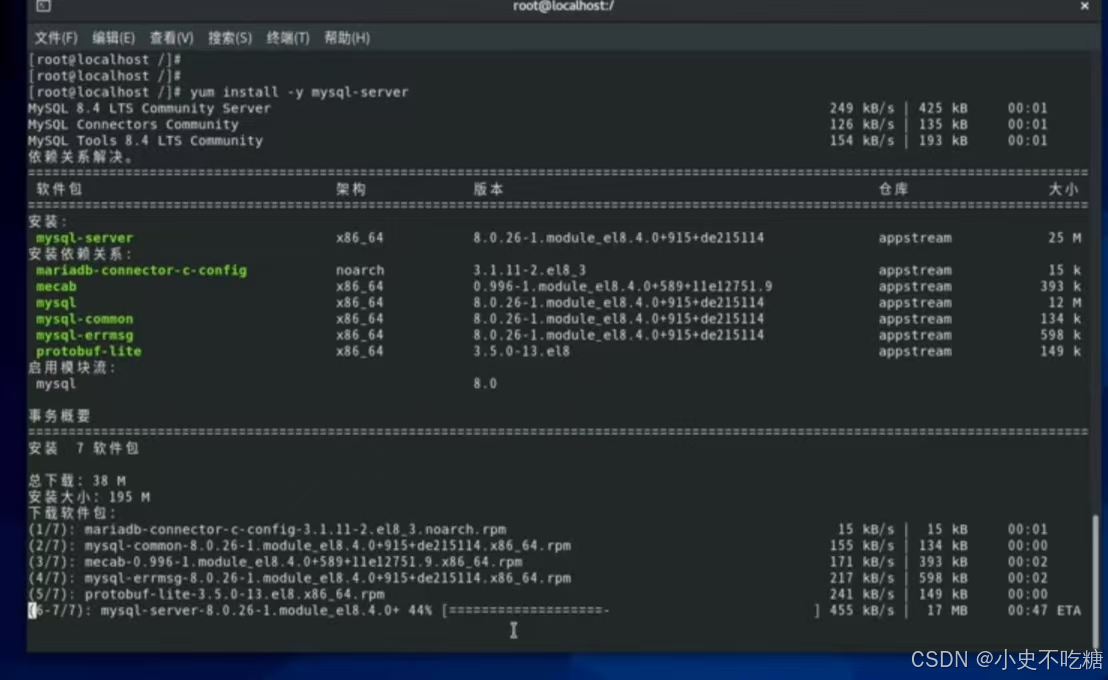
Task: Click the green mecab package name
Action: (56, 287)
